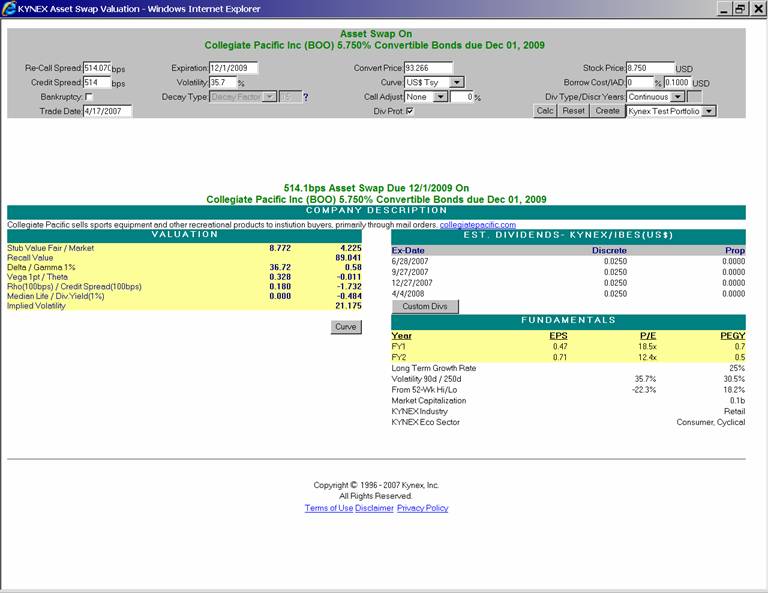
Task: Click the Market Capitalization label
Action: [429, 401]
